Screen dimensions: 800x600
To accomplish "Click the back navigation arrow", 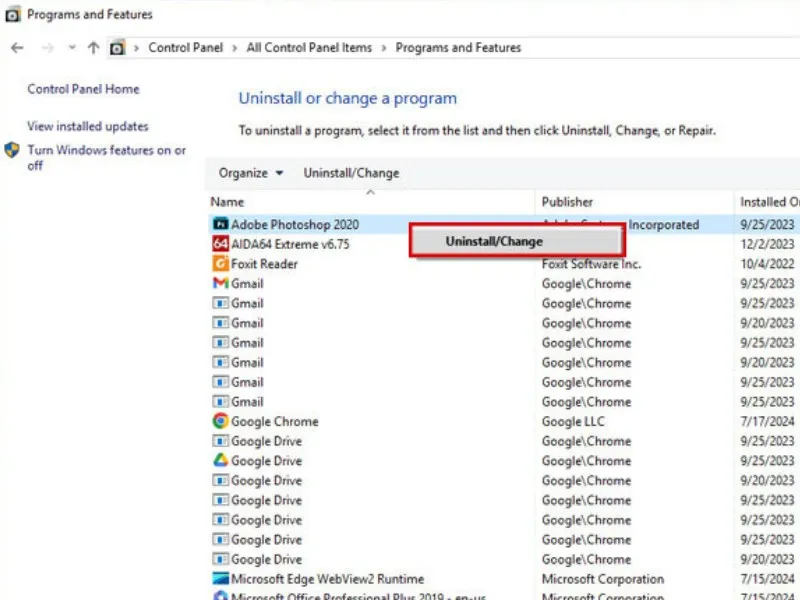I will click(x=17, y=48).
